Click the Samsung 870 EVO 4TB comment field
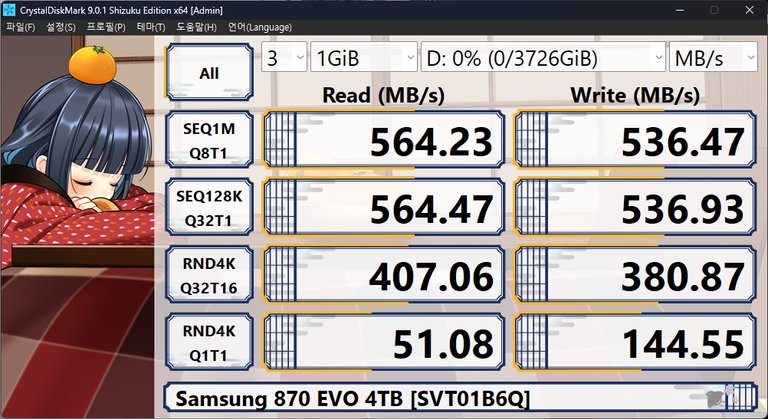Screen dimensions: 768x419 pos(460,398)
